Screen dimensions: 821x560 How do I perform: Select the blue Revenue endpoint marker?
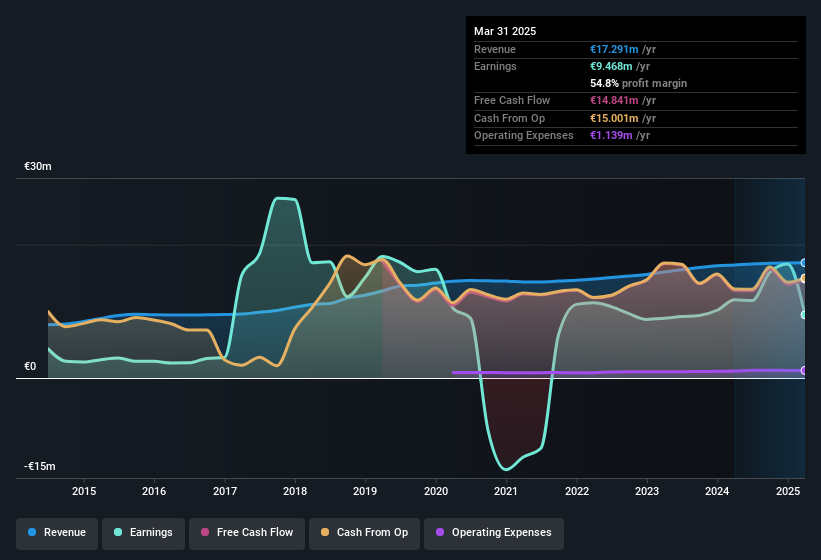(804, 263)
